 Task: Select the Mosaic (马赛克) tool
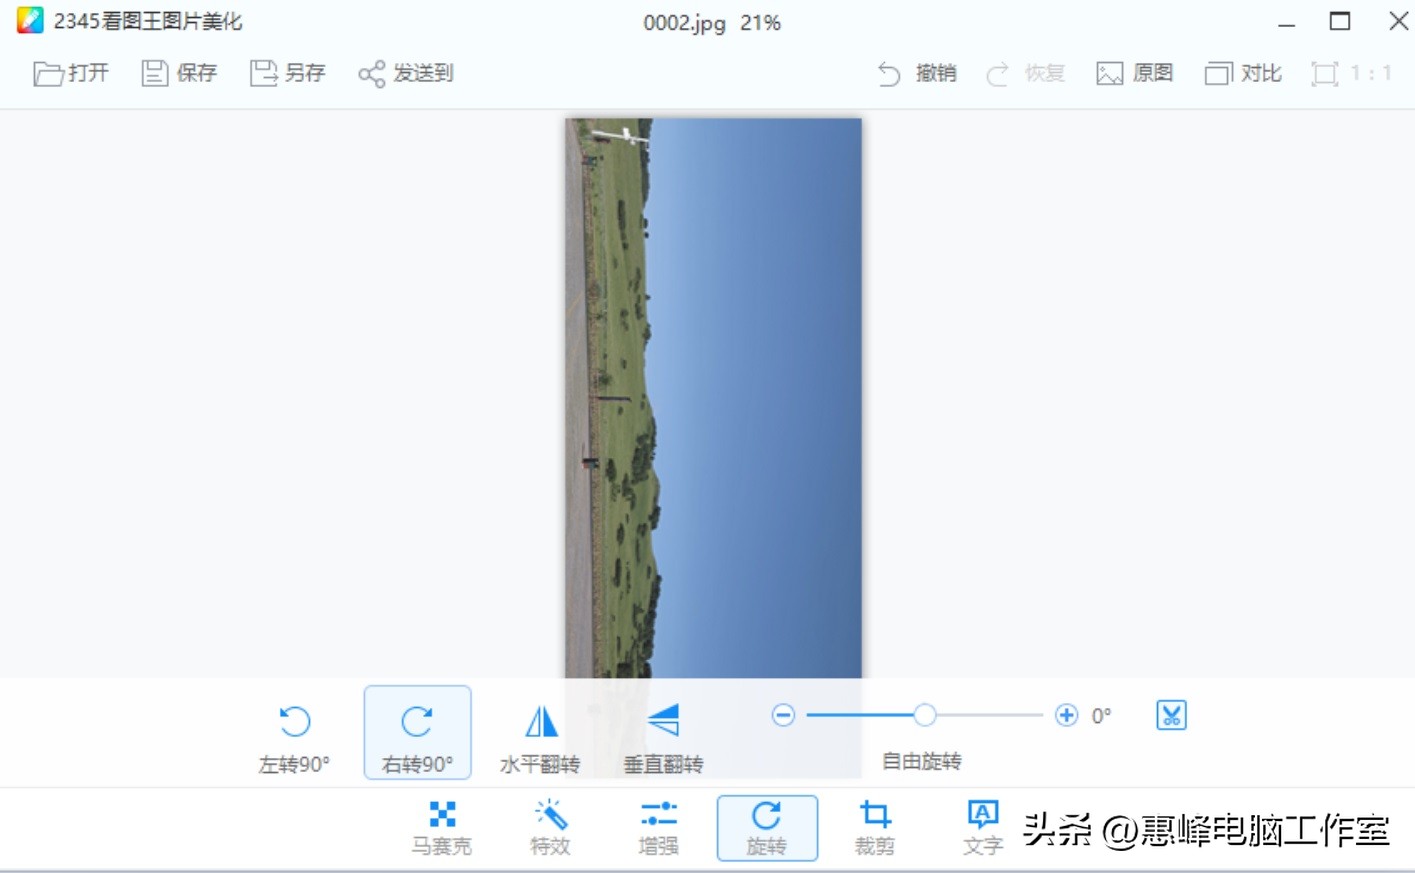pos(443,827)
